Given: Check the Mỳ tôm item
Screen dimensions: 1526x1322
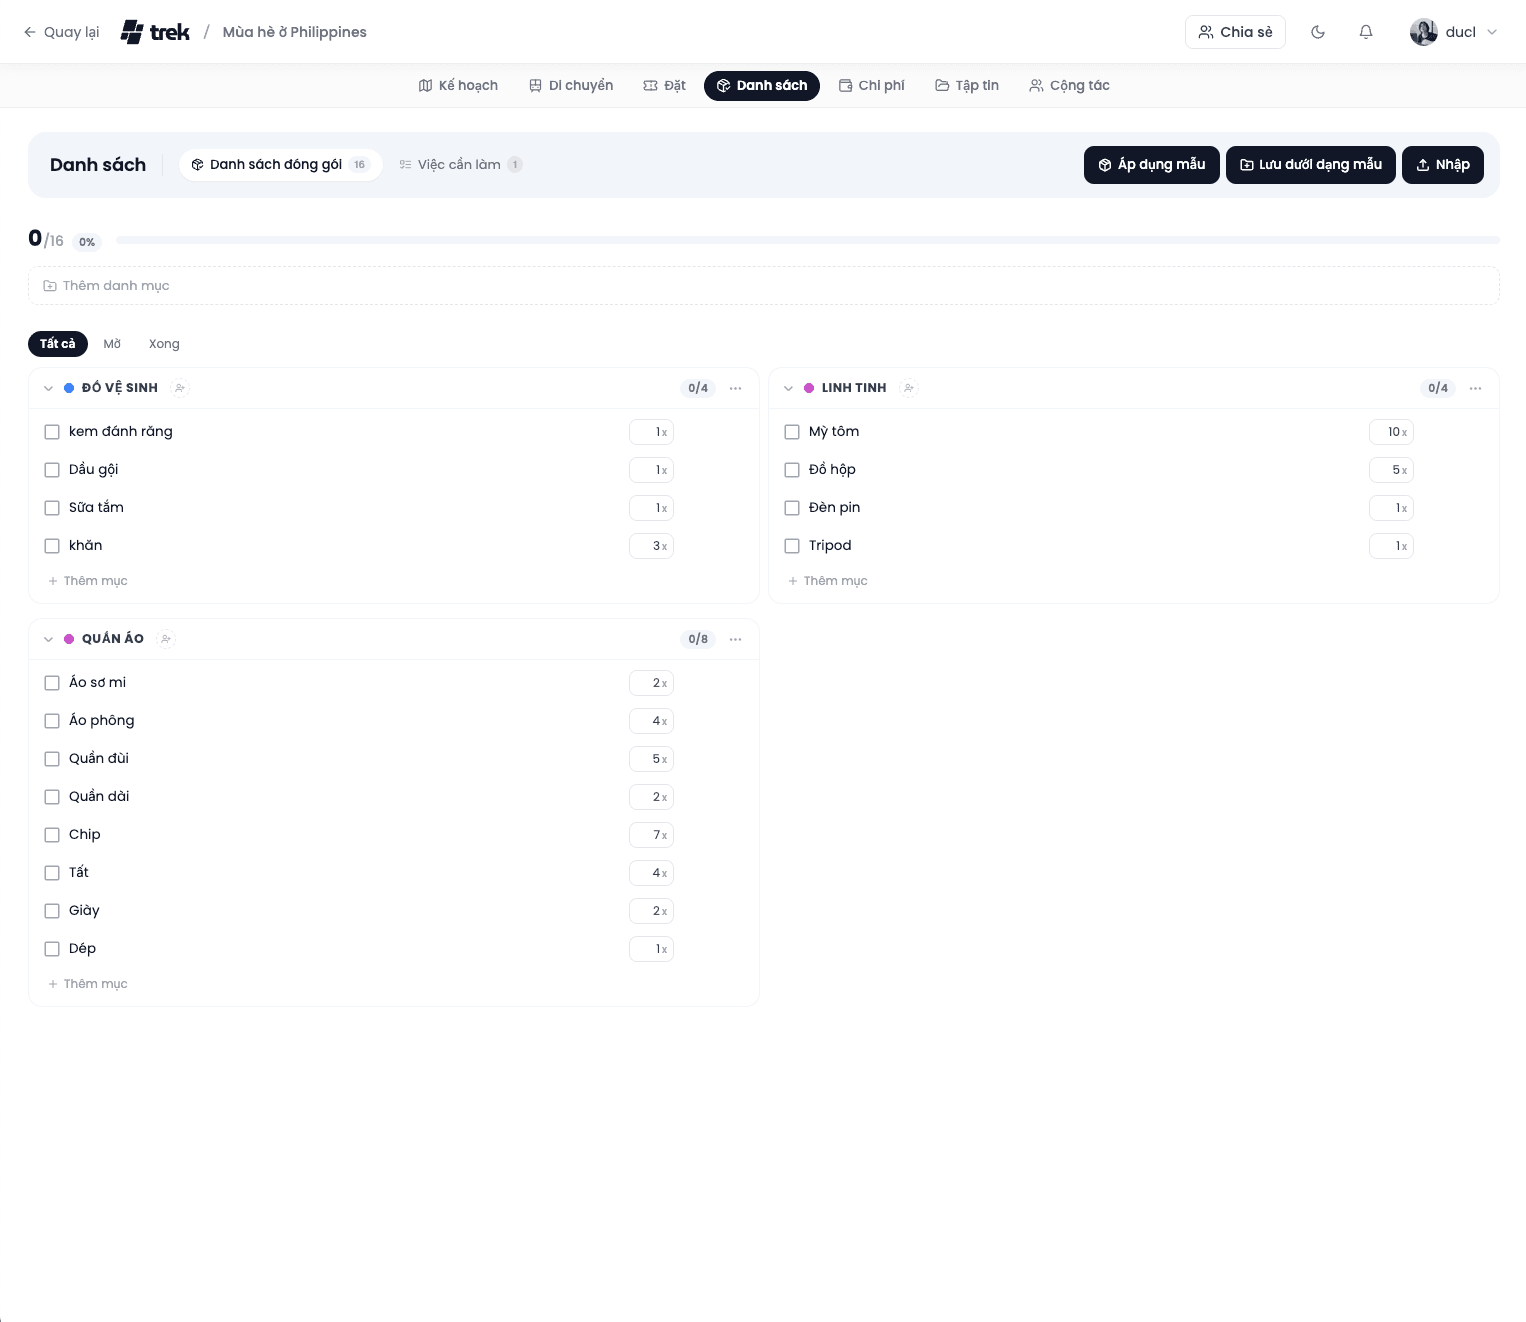Looking at the screenshot, I should point(792,432).
